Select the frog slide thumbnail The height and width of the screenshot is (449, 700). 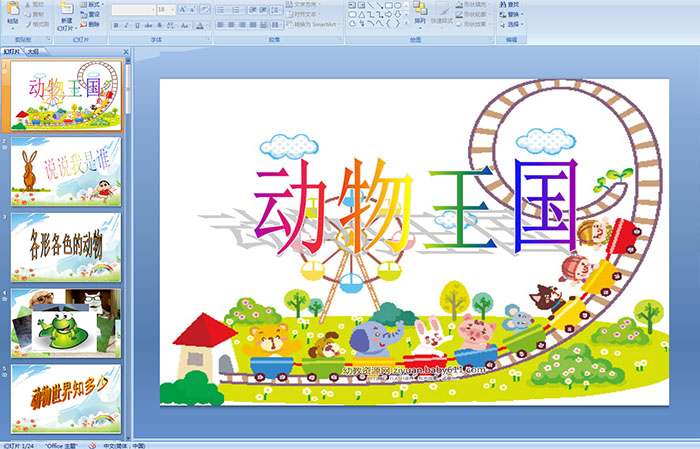tap(66, 322)
